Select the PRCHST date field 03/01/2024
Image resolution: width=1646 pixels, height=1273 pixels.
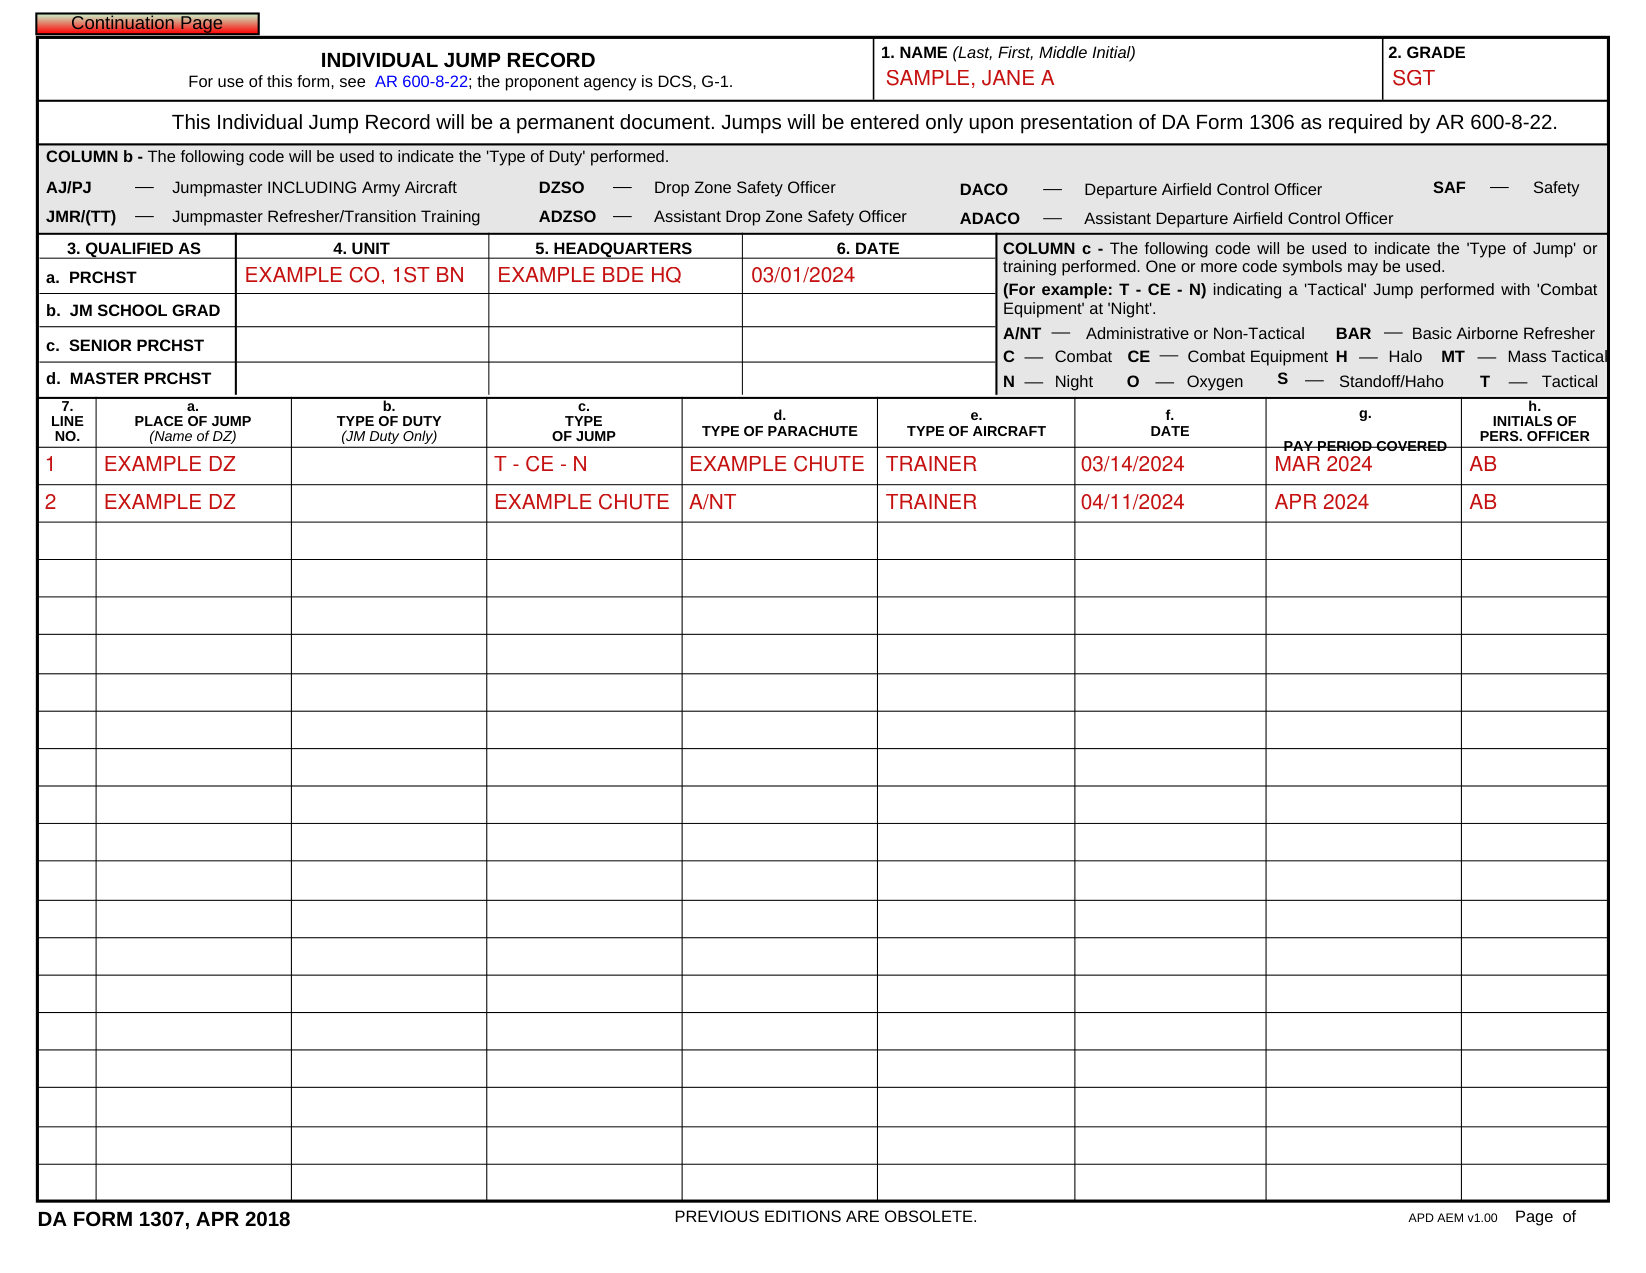[869, 276]
